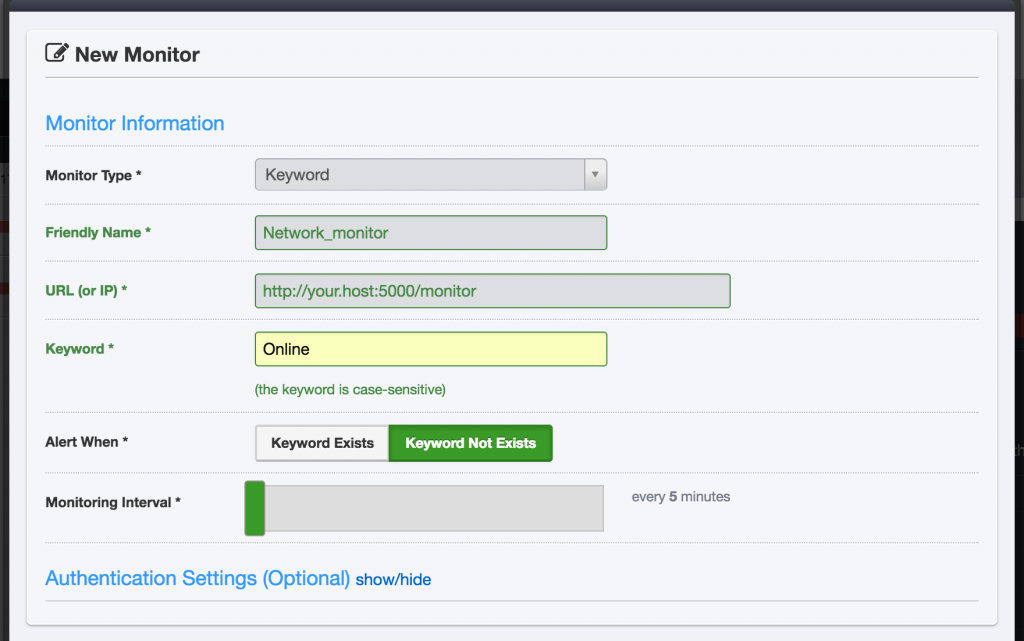Click the Monitor Information section heading

135,124
